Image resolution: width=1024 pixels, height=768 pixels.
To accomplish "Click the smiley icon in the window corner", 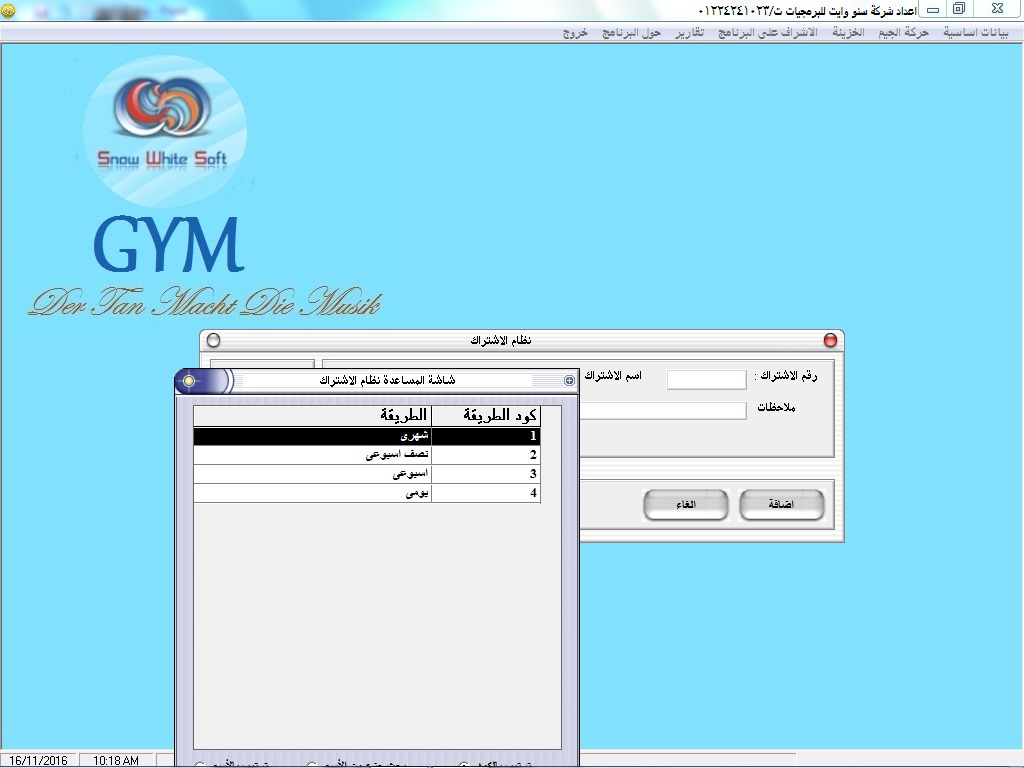I will (8, 9).
